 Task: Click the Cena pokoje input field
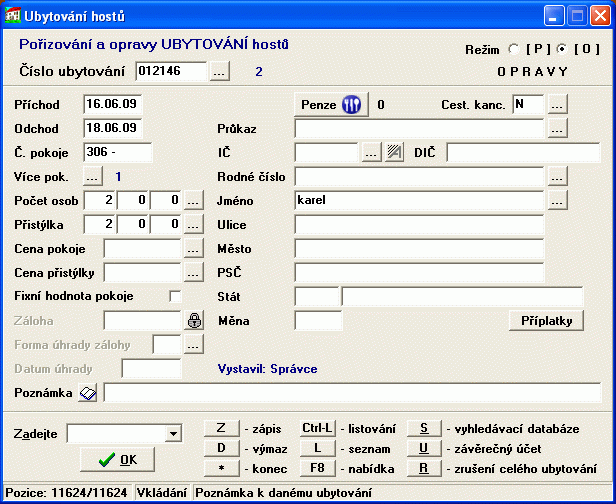[142, 248]
